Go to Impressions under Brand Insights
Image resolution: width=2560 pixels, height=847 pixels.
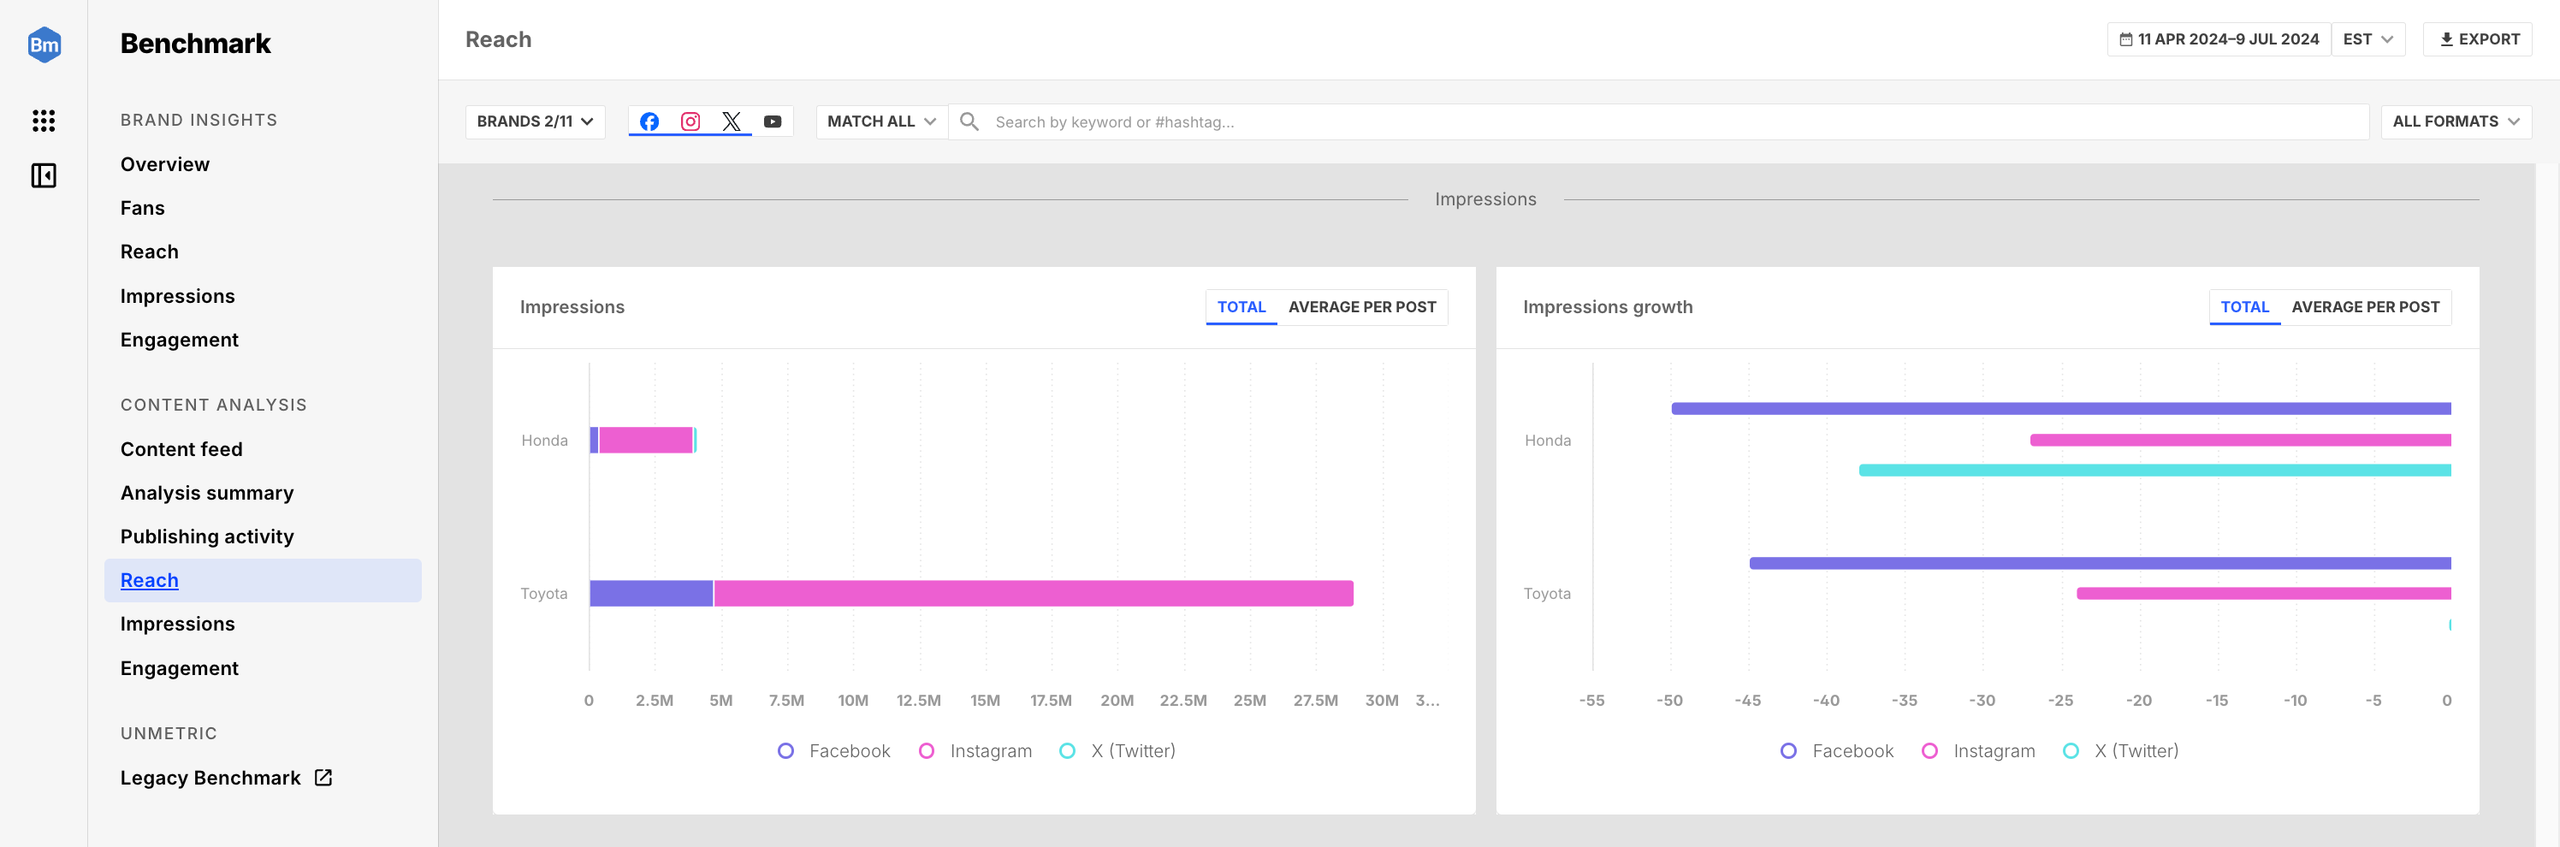[x=177, y=296]
